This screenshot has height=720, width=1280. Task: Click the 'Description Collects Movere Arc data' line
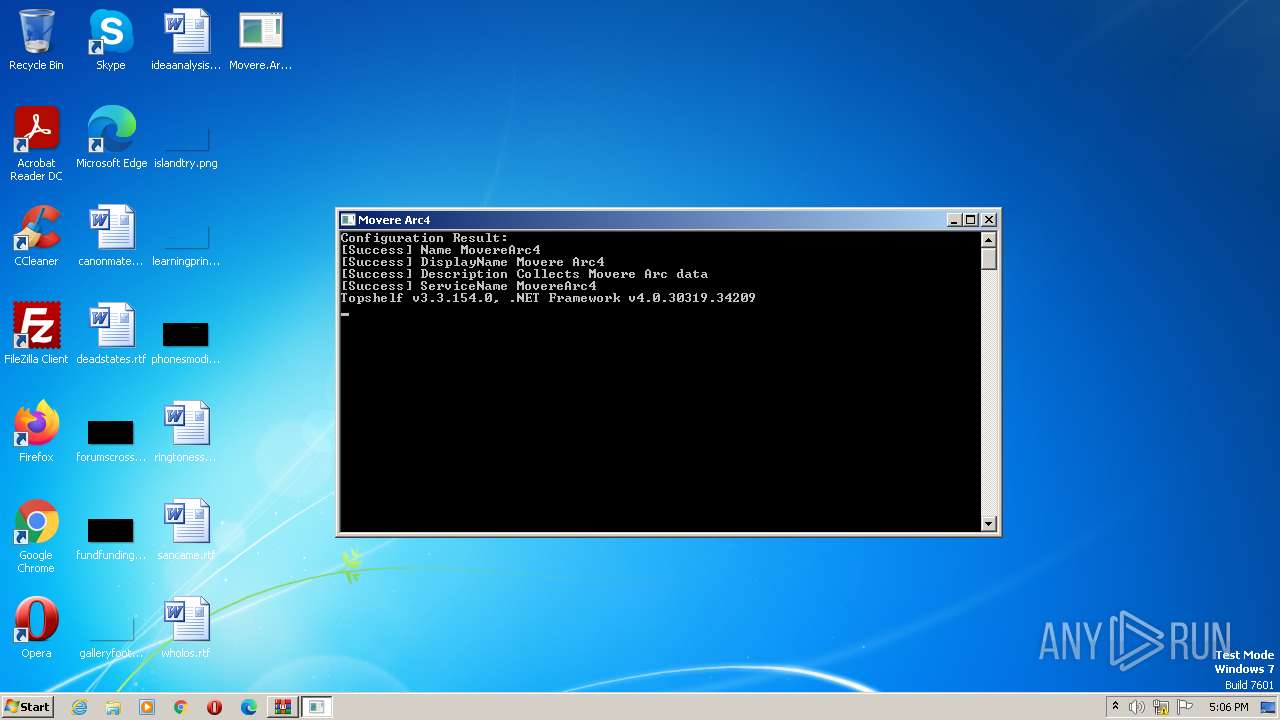click(524, 274)
